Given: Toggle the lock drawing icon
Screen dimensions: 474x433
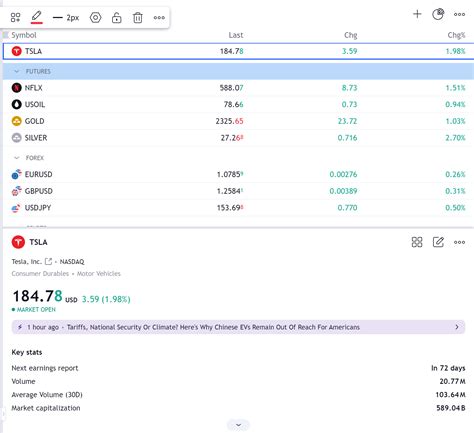Looking at the screenshot, I should pos(116,17).
